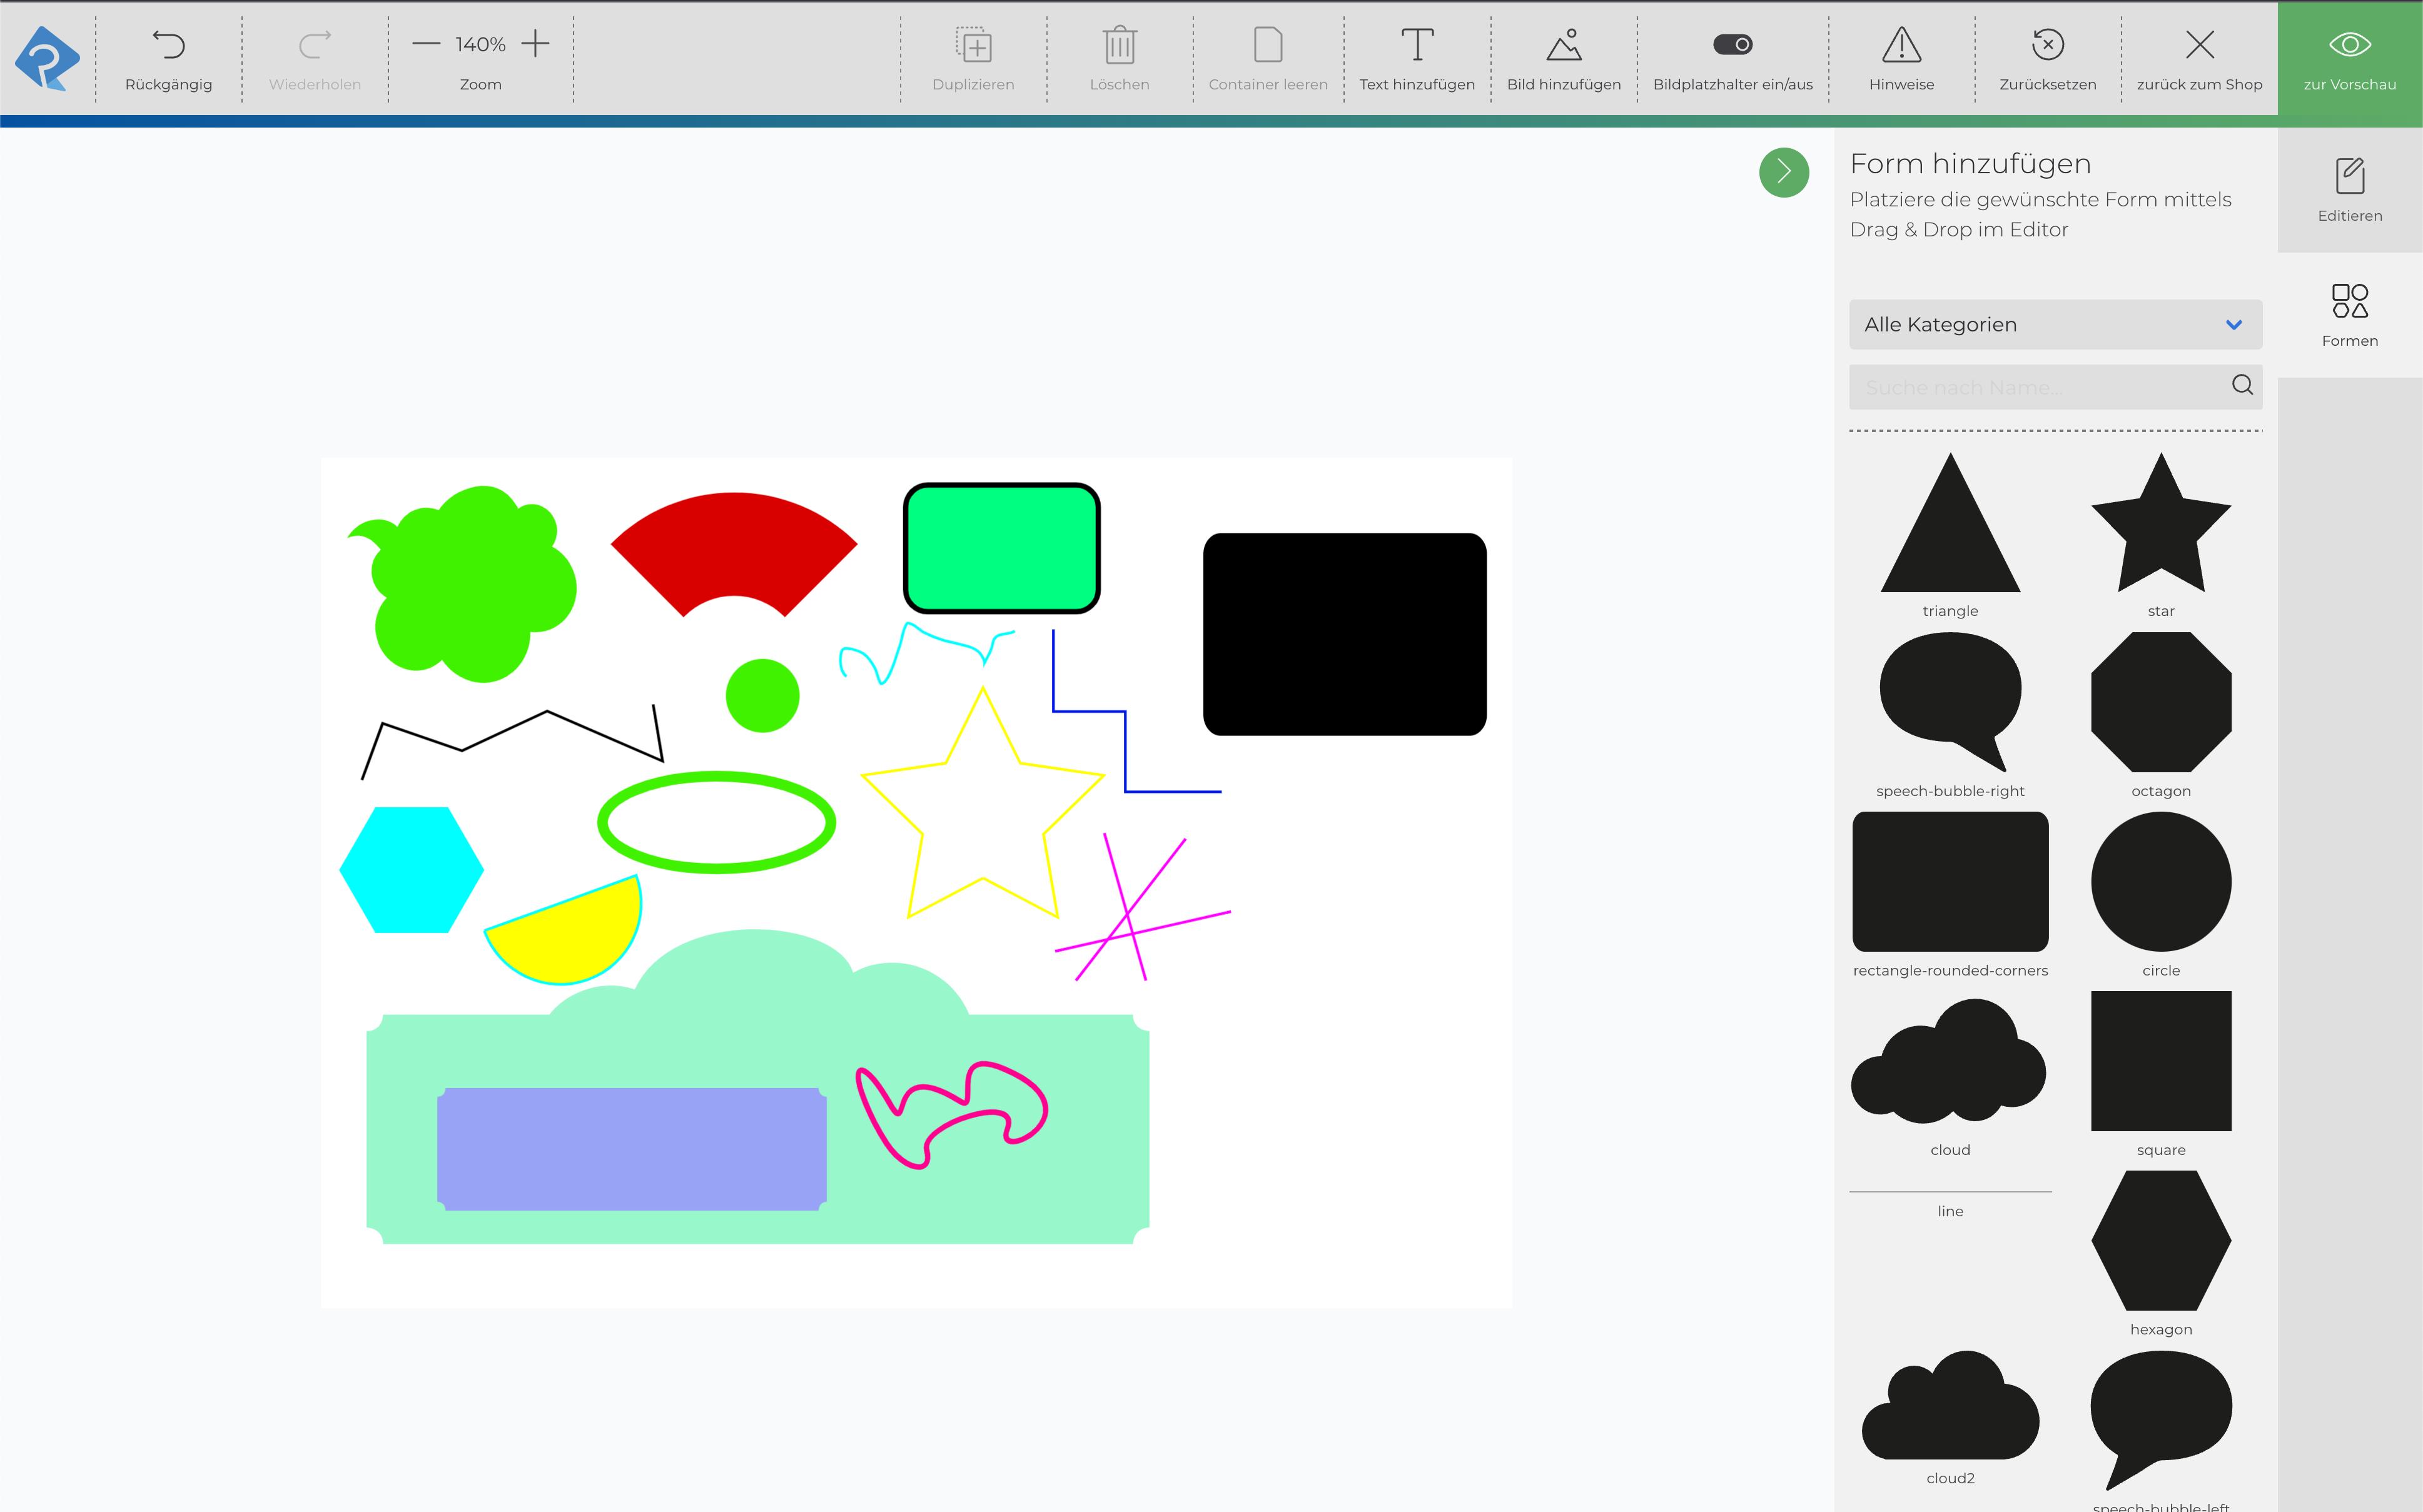The width and height of the screenshot is (2423, 1512).
Task: Click Bild hinzufügen image icon
Action: click(1563, 46)
